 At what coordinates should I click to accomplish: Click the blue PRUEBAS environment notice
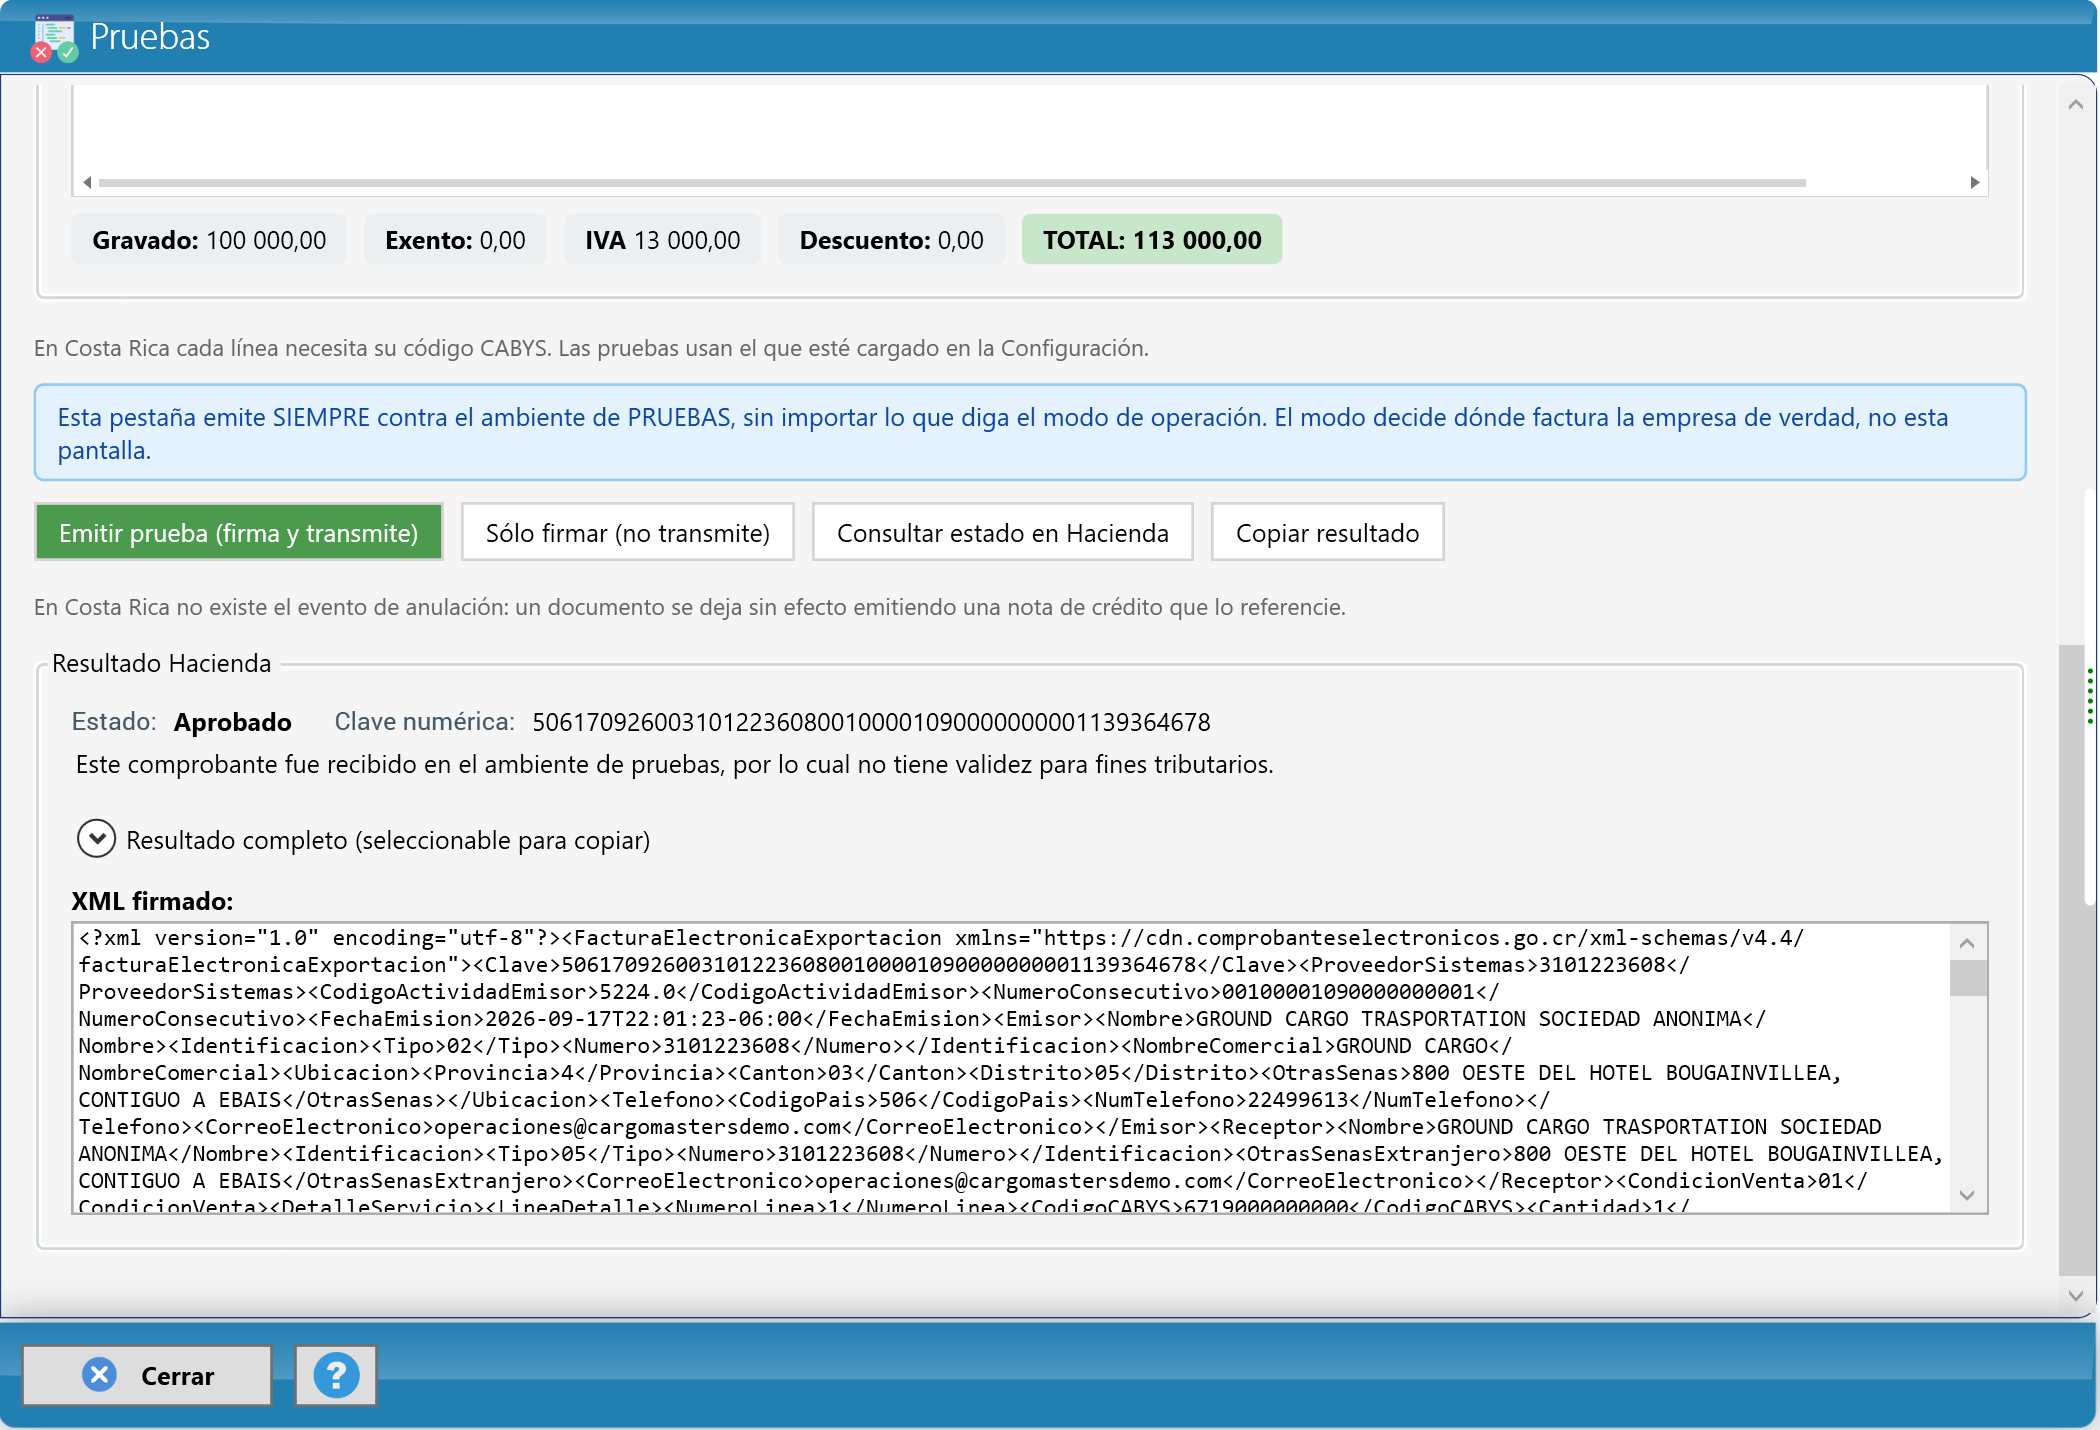pos(1030,433)
